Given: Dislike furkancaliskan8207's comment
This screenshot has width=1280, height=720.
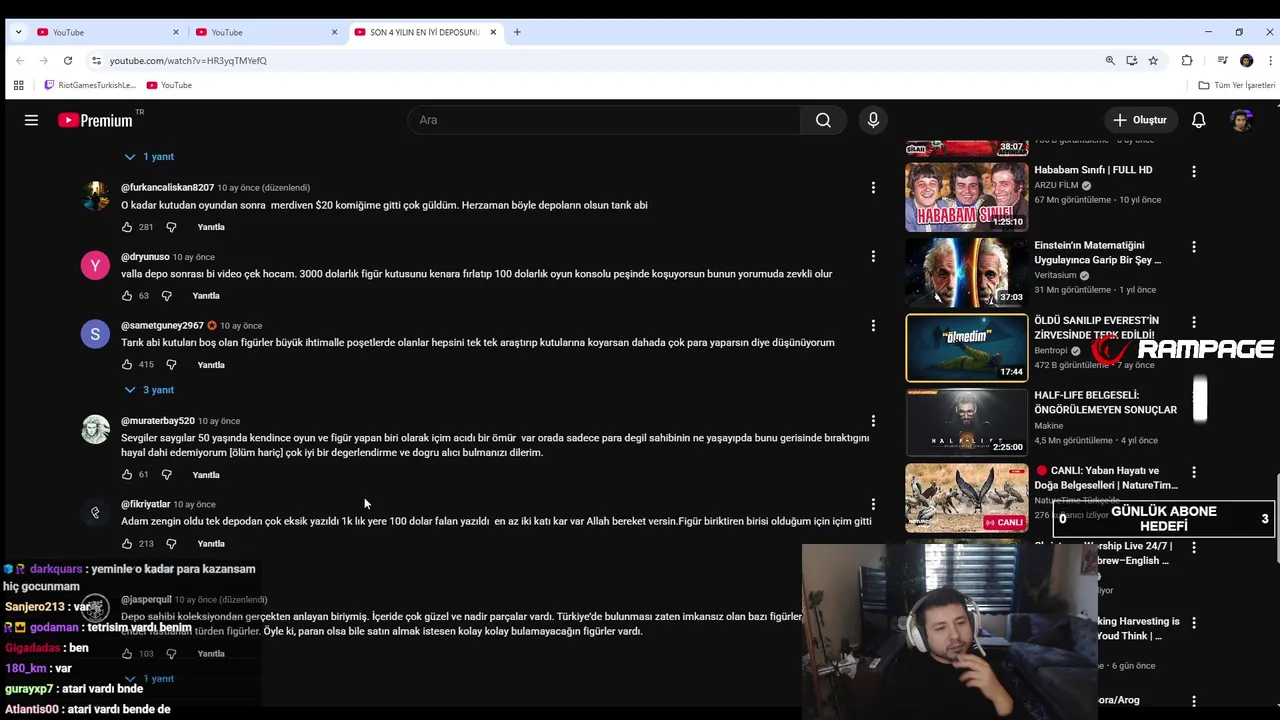Looking at the screenshot, I should [171, 227].
